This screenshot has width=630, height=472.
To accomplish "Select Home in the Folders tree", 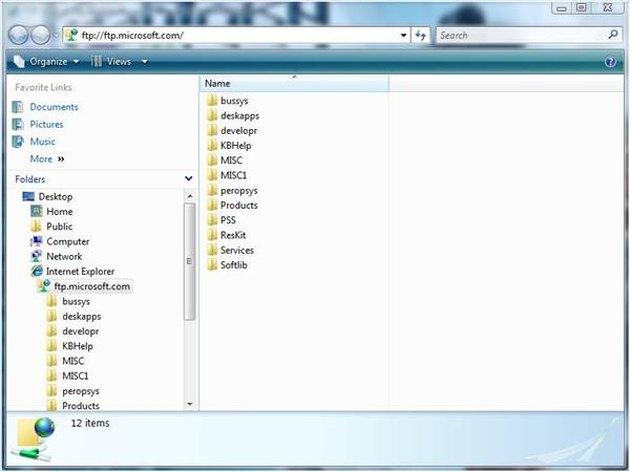I will point(59,212).
